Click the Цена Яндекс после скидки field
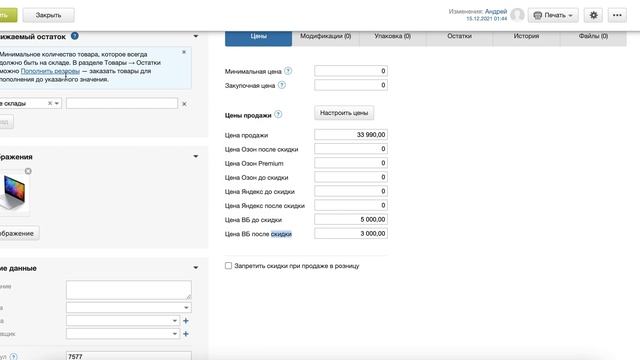This screenshot has height=360, width=640. (351, 205)
